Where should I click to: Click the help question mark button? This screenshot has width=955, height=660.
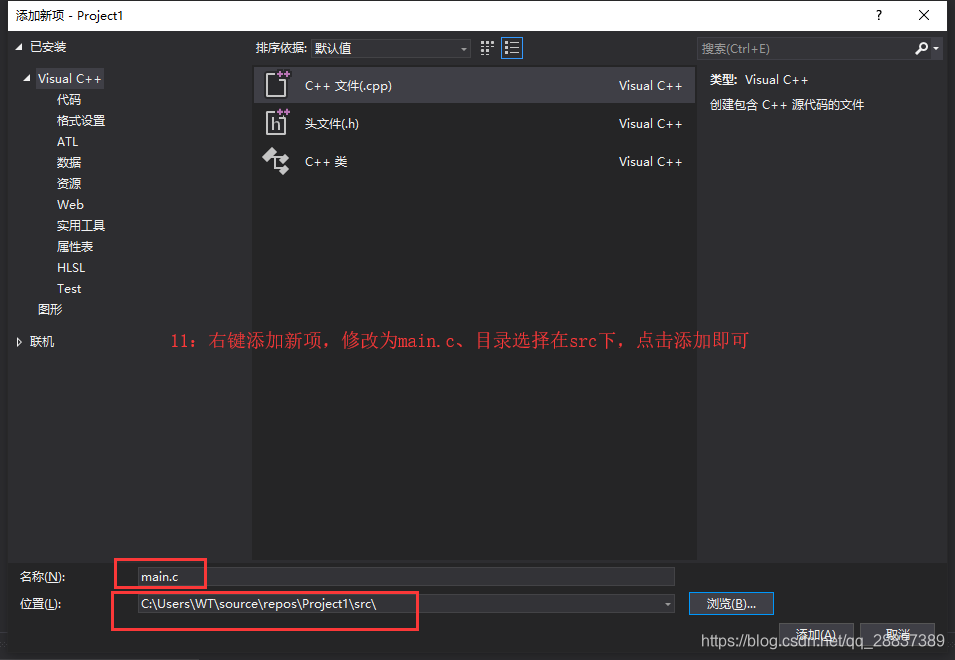coord(878,15)
